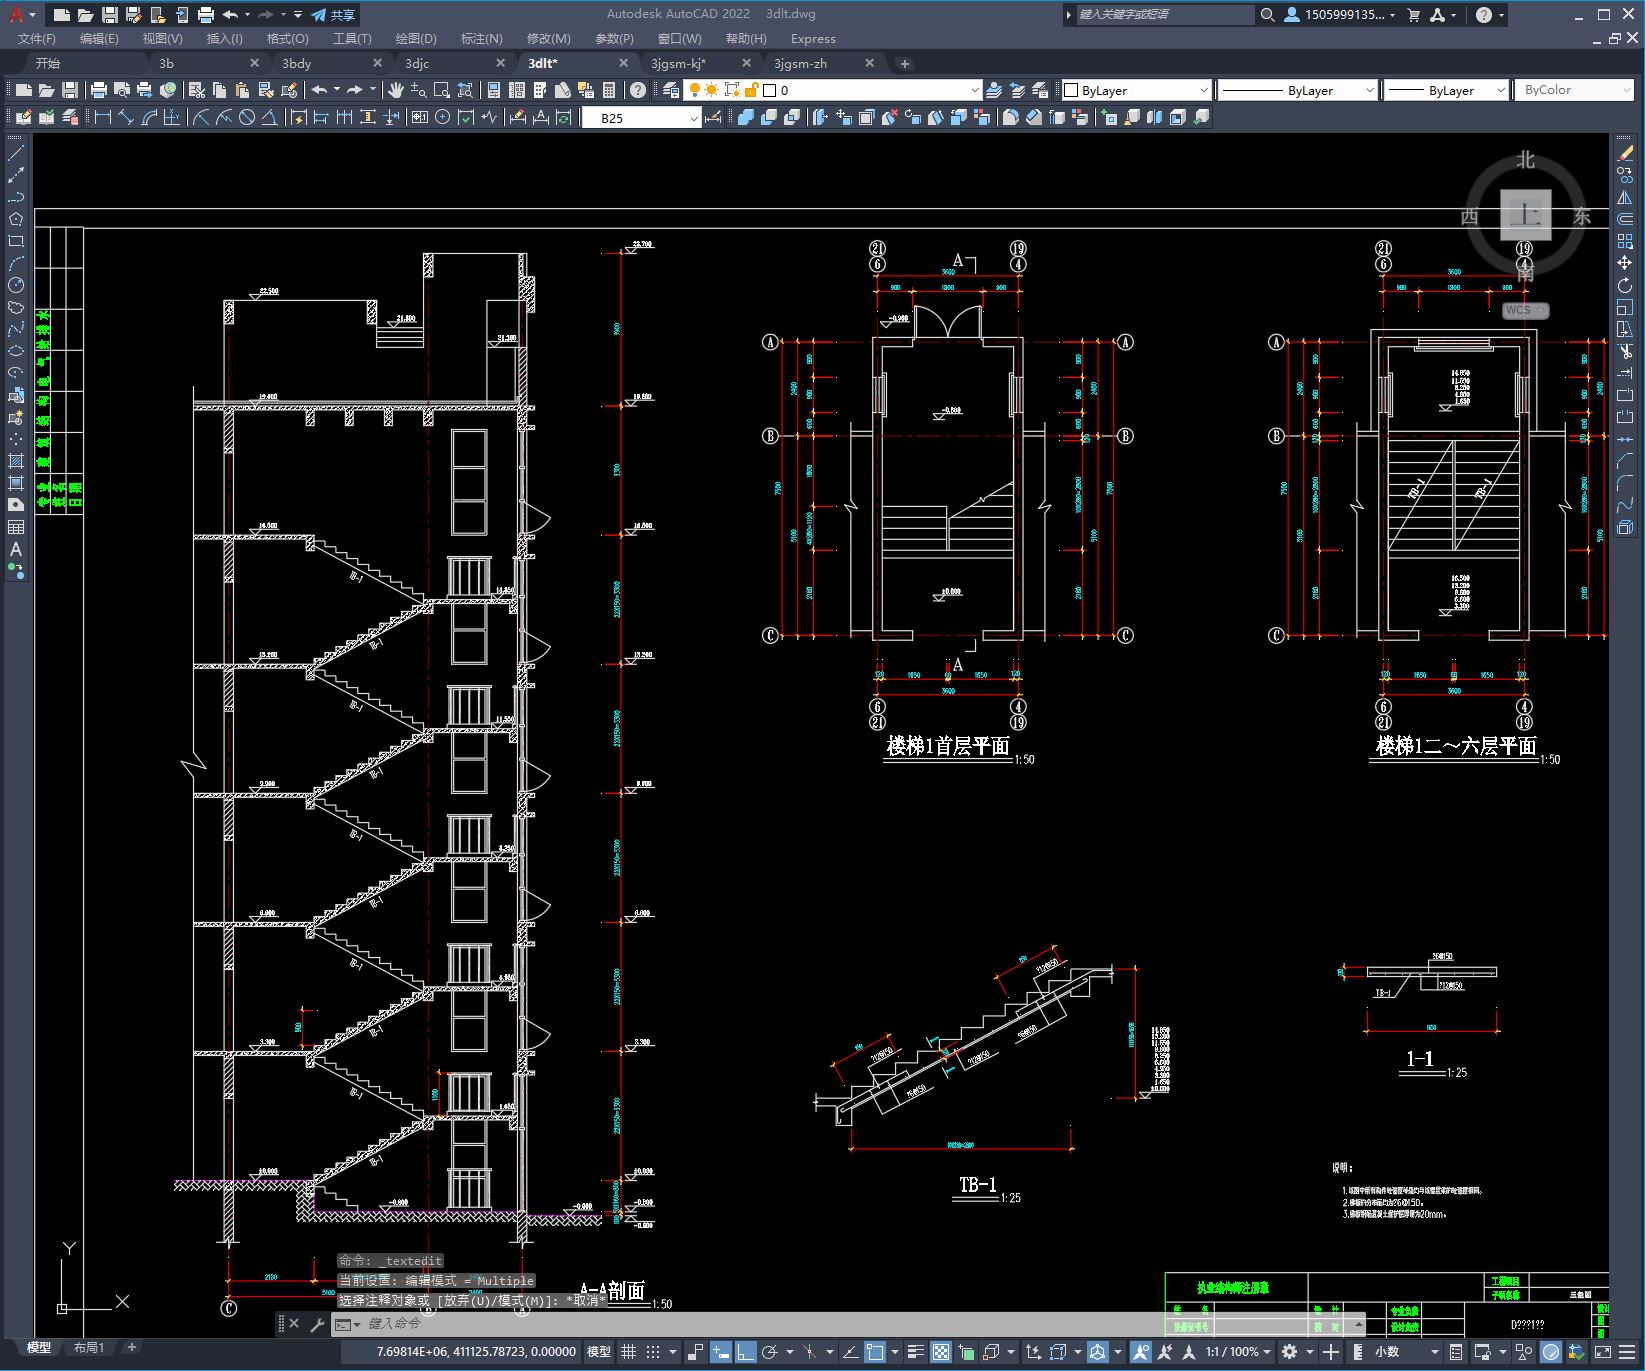Toggle object snap in status bar
The width and height of the screenshot is (1645, 1371).
coord(875,1352)
